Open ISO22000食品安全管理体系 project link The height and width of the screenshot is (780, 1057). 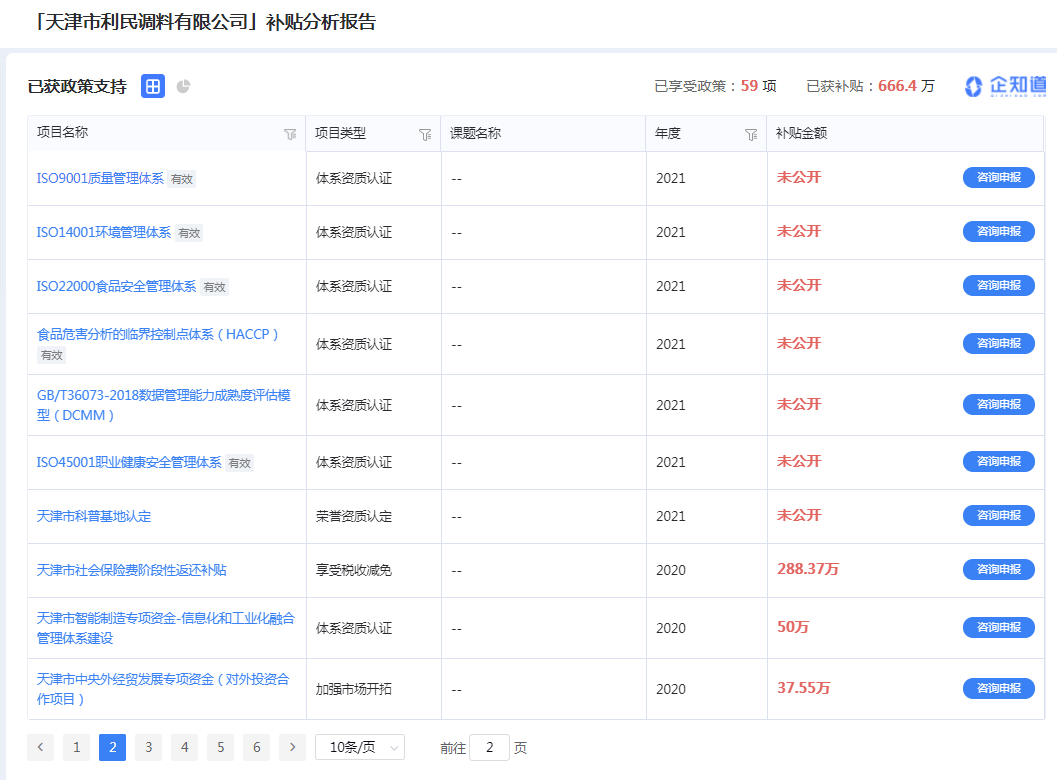[x=117, y=287]
